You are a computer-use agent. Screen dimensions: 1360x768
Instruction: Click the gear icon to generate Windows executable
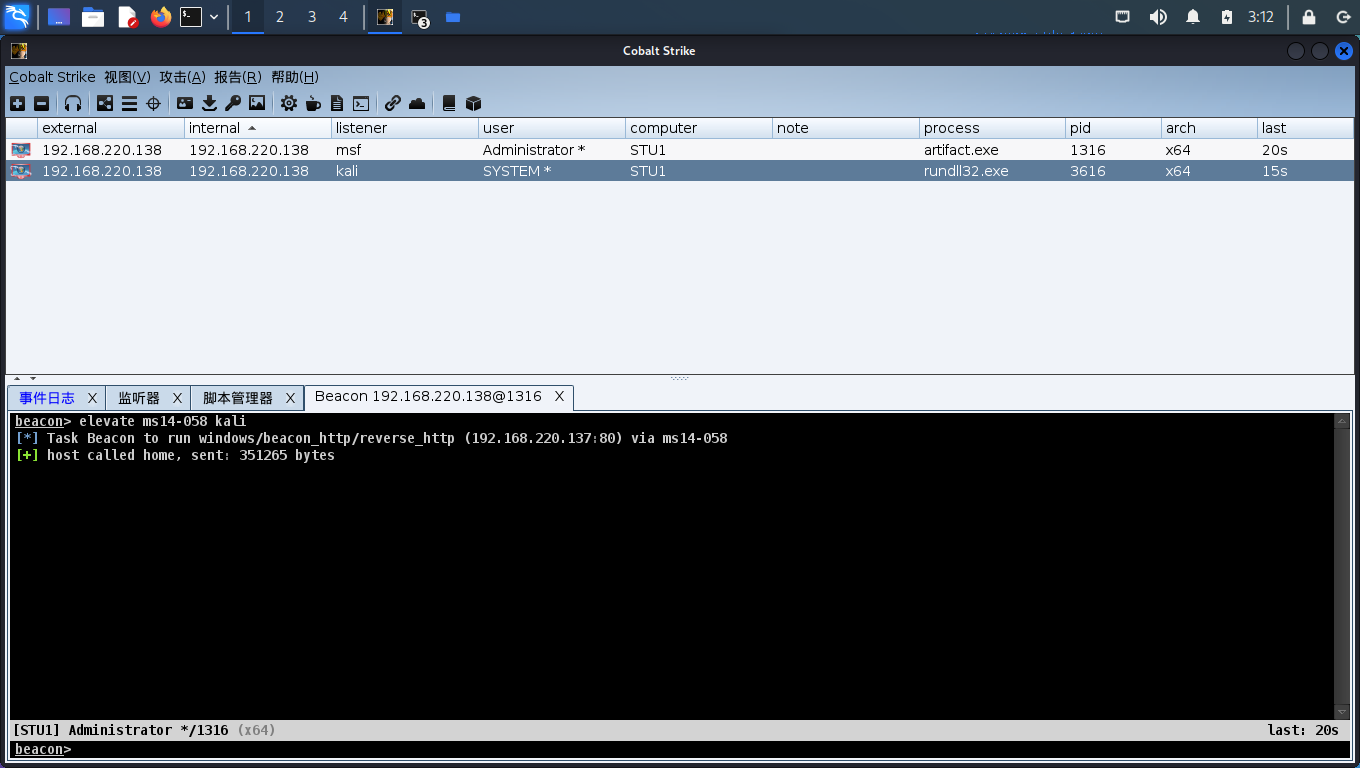pos(289,103)
